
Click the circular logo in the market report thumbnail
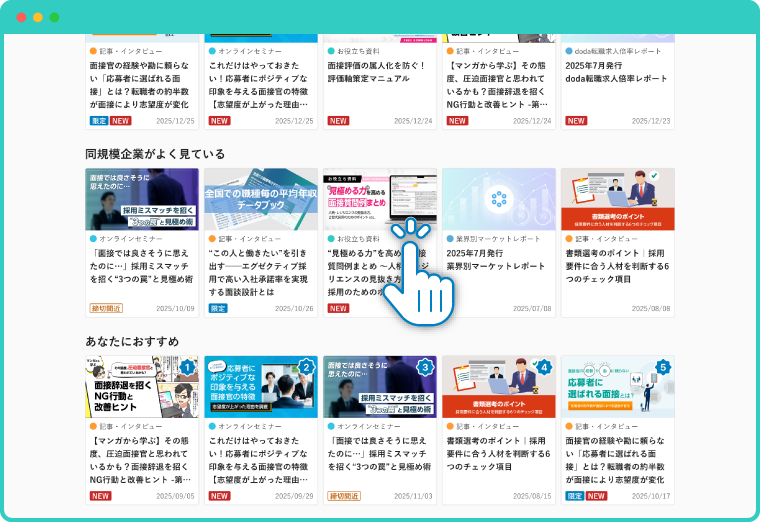(x=499, y=199)
